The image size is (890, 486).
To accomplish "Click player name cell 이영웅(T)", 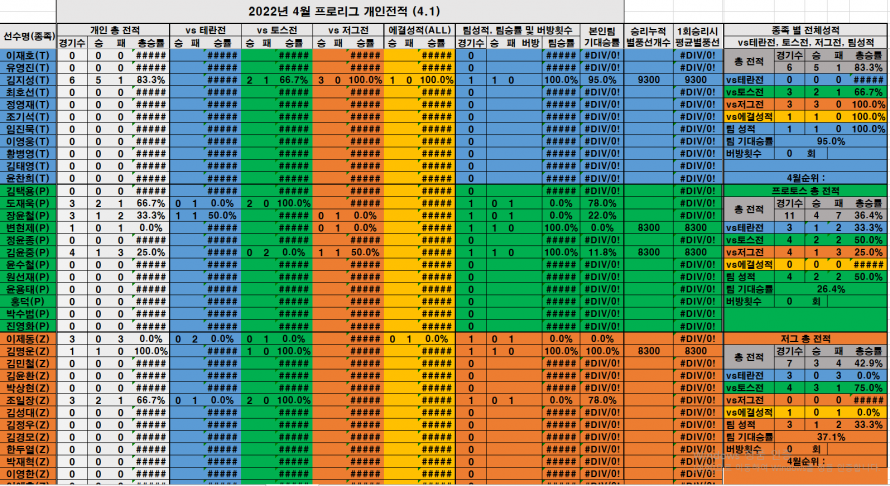I will pyautogui.click(x=28, y=141).
